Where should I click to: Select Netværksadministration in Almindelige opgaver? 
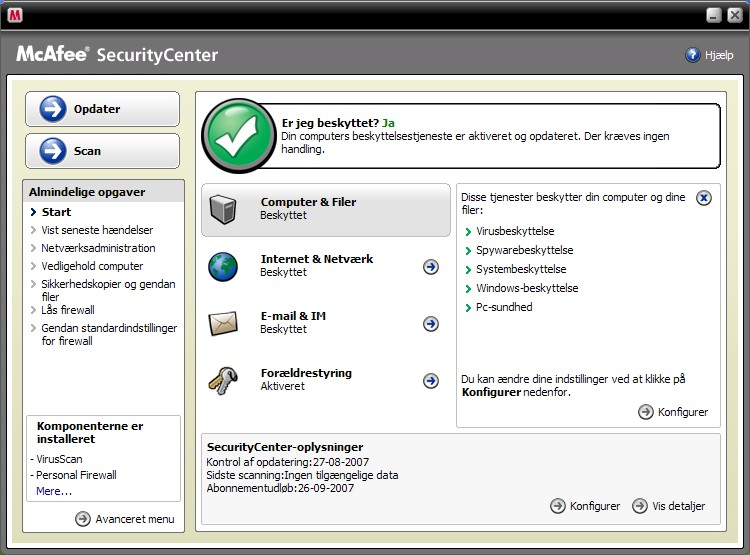click(98, 248)
